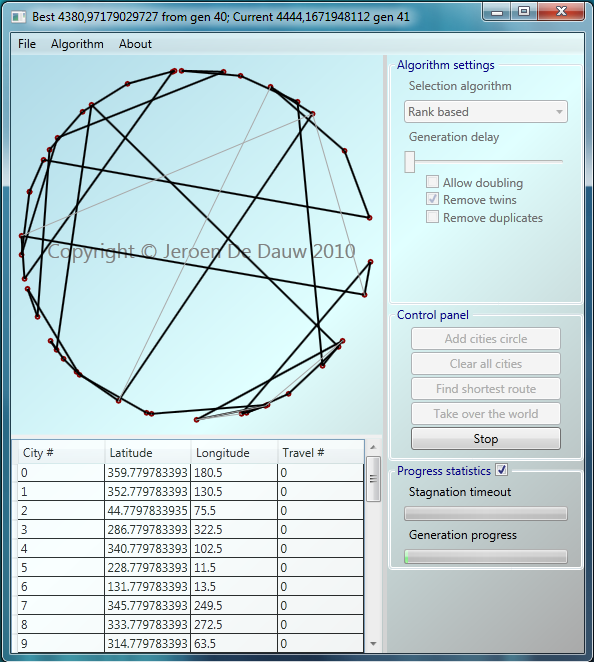Enable the Remove duplicates checkbox

[x=432, y=217]
